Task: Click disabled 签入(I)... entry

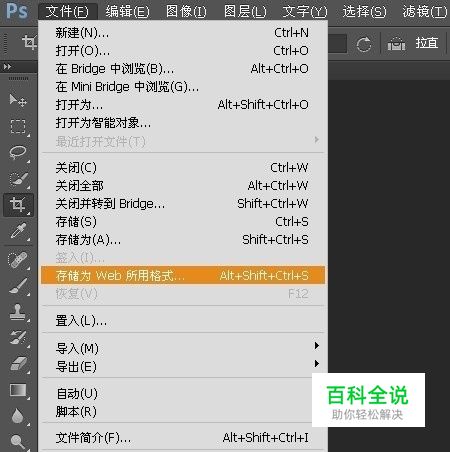Action: [183, 258]
